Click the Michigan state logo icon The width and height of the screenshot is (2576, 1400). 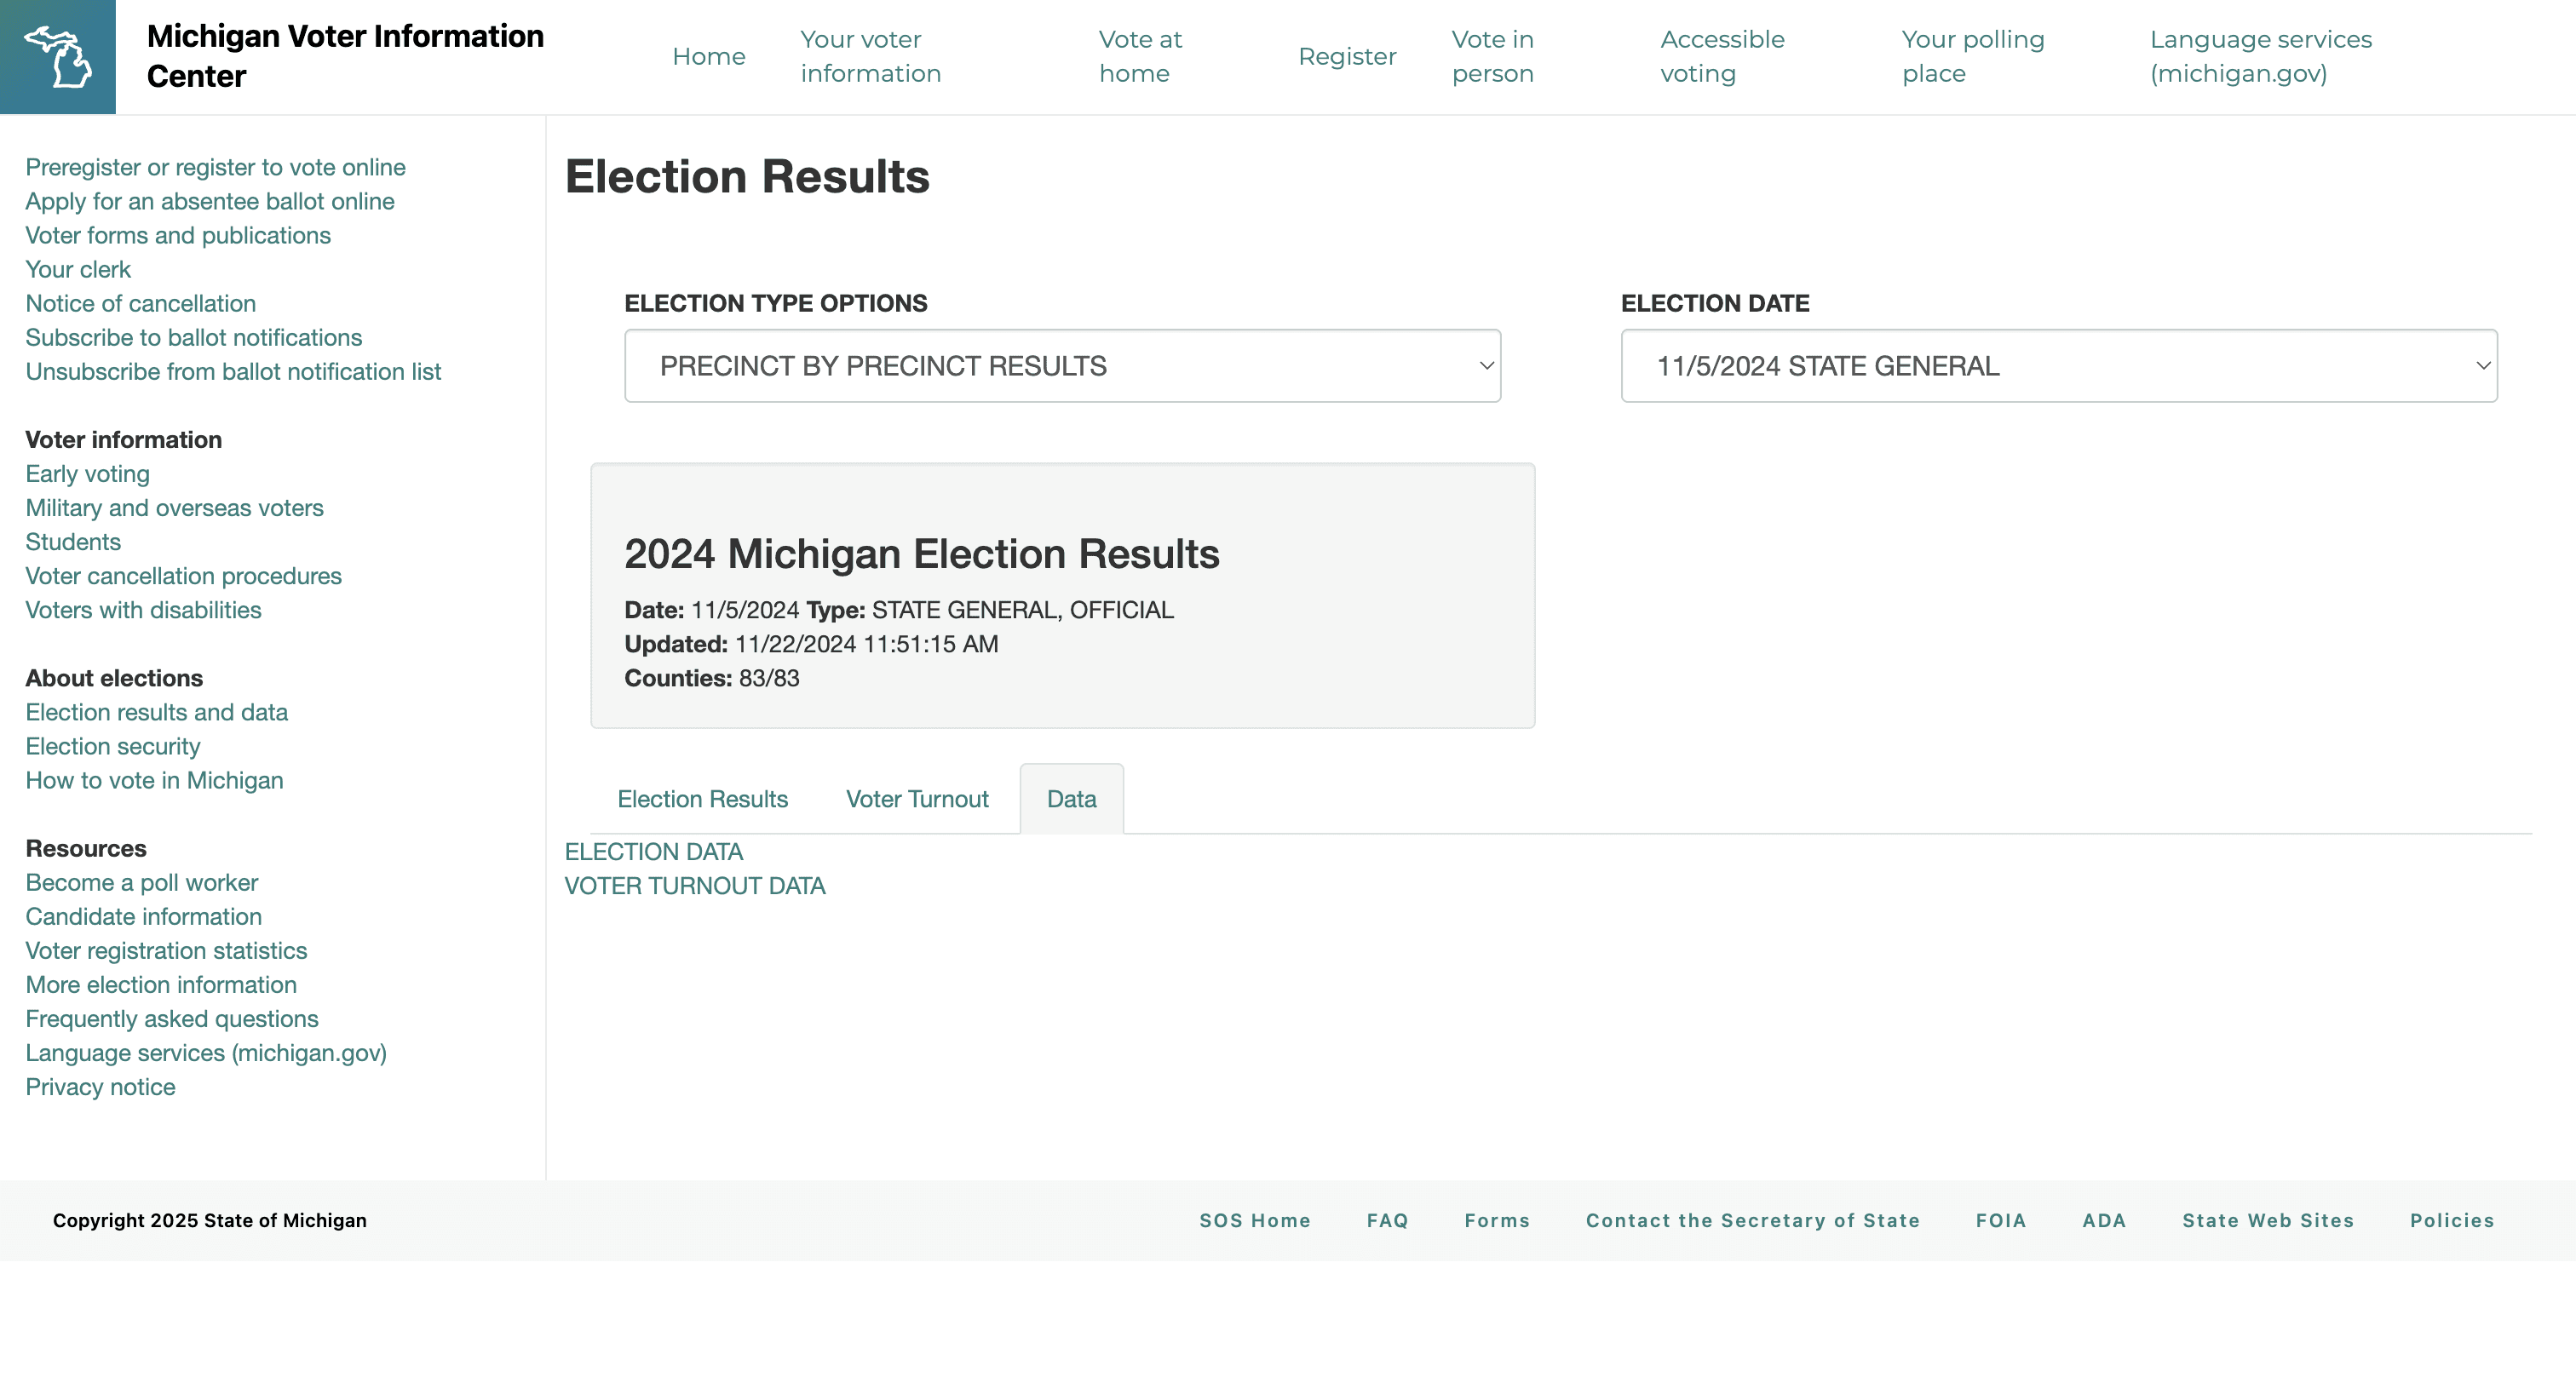[58, 57]
